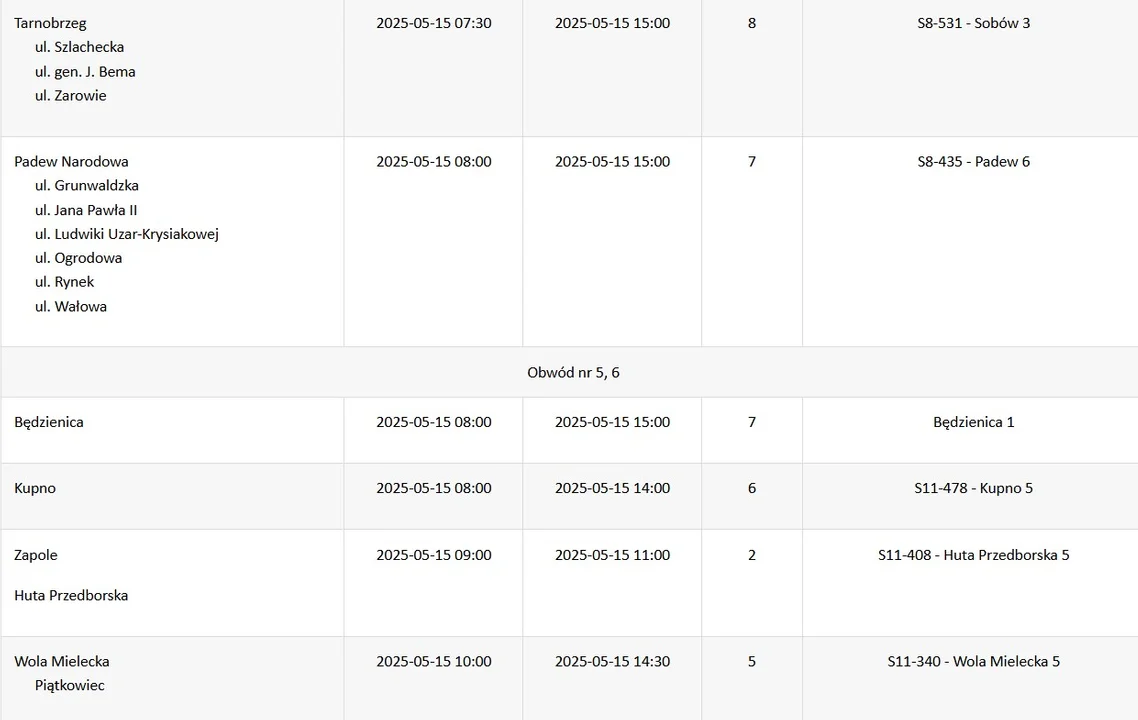The height and width of the screenshot is (720, 1138).
Task: Click station S11-340 - Wola Mielecka 5
Action: (x=973, y=662)
